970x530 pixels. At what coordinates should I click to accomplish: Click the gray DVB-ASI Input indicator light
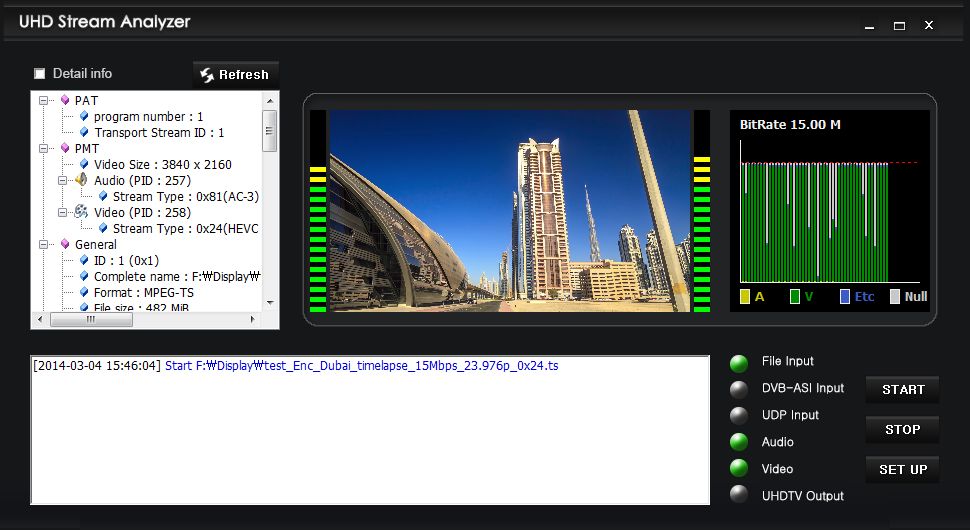739,389
